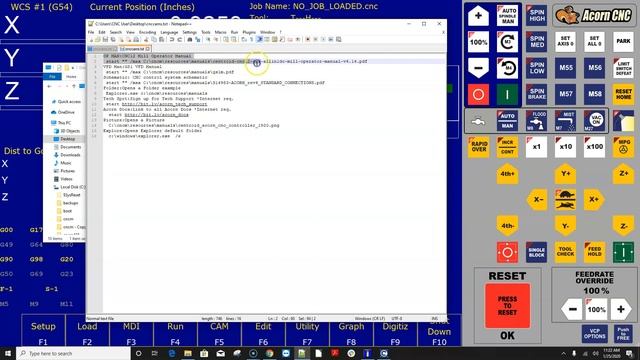Jog fourth axis positive with 4th+

507,174
